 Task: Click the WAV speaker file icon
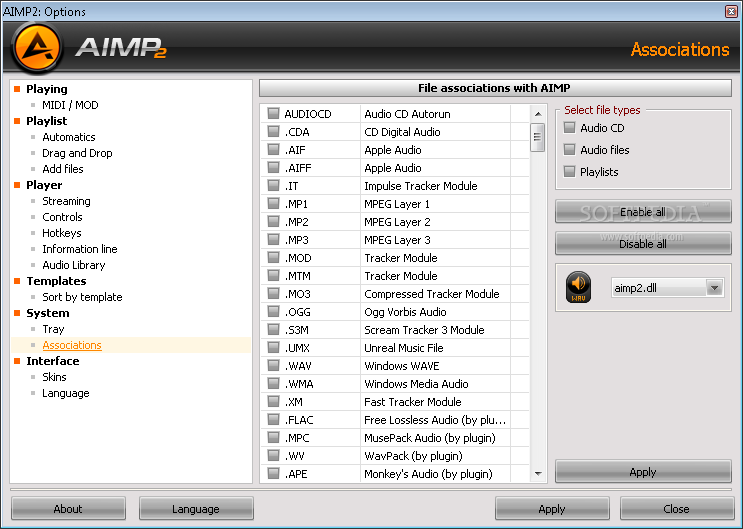578,287
